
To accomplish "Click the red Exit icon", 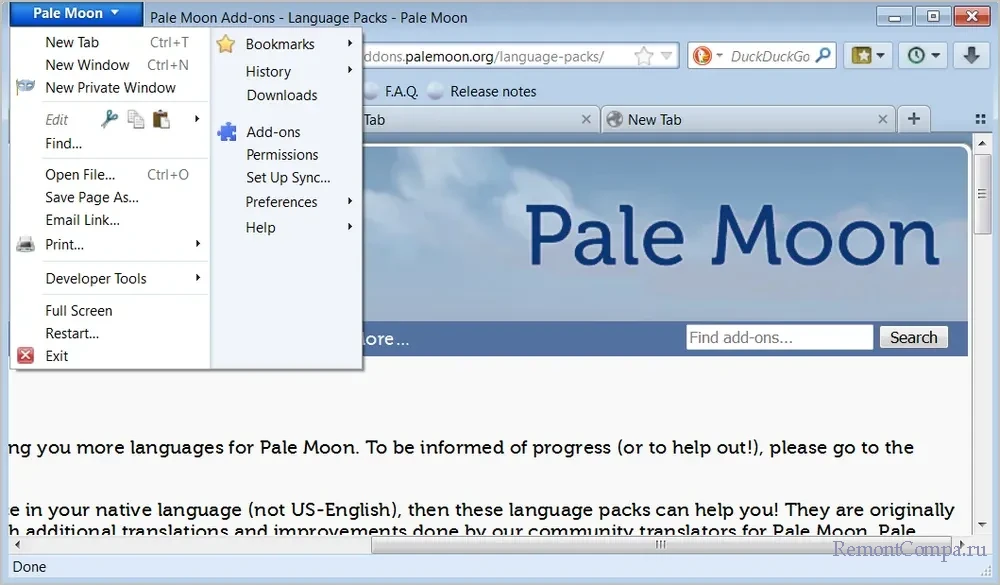I will click(x=26, y=355).
